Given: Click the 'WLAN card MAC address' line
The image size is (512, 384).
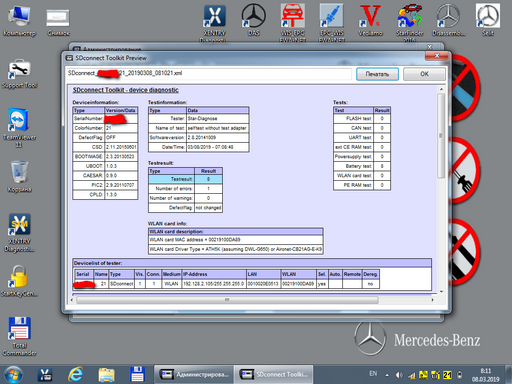Looking at the screenshot, I should click(236, 240).
